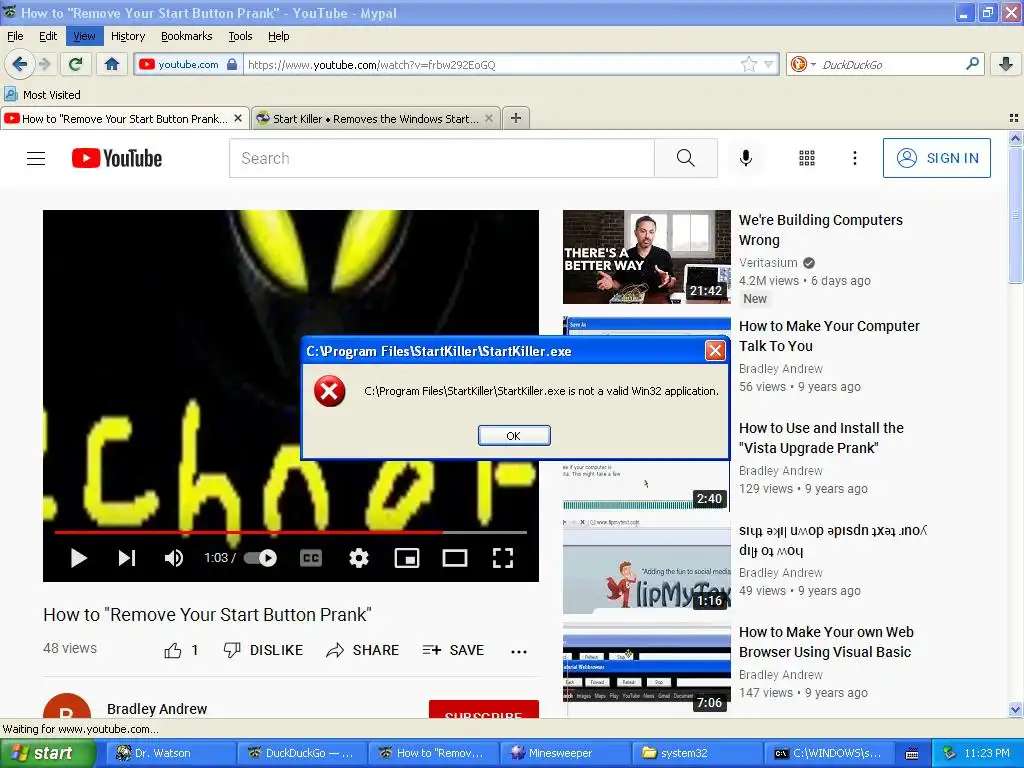Toggle closed captions CC button
This screenshot has height=768, width=1024.
pos(311,558)
